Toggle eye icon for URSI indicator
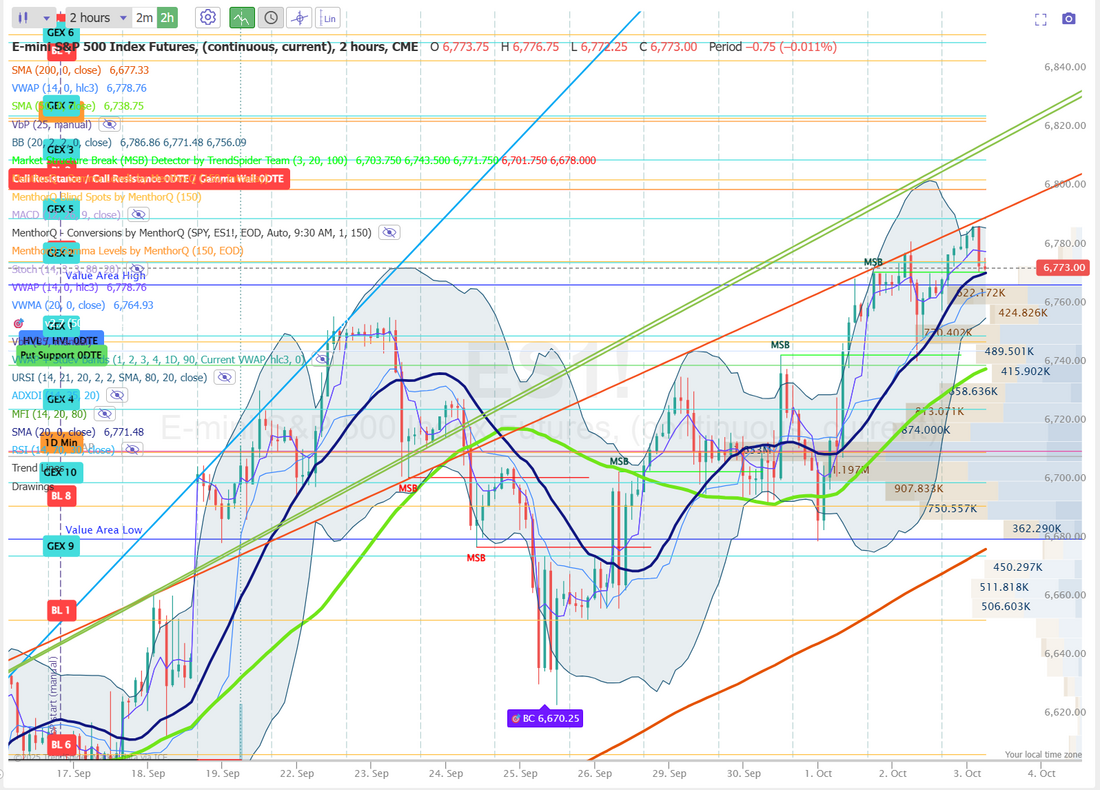The width and height of the screenshot is (1100, 790). 224,378
